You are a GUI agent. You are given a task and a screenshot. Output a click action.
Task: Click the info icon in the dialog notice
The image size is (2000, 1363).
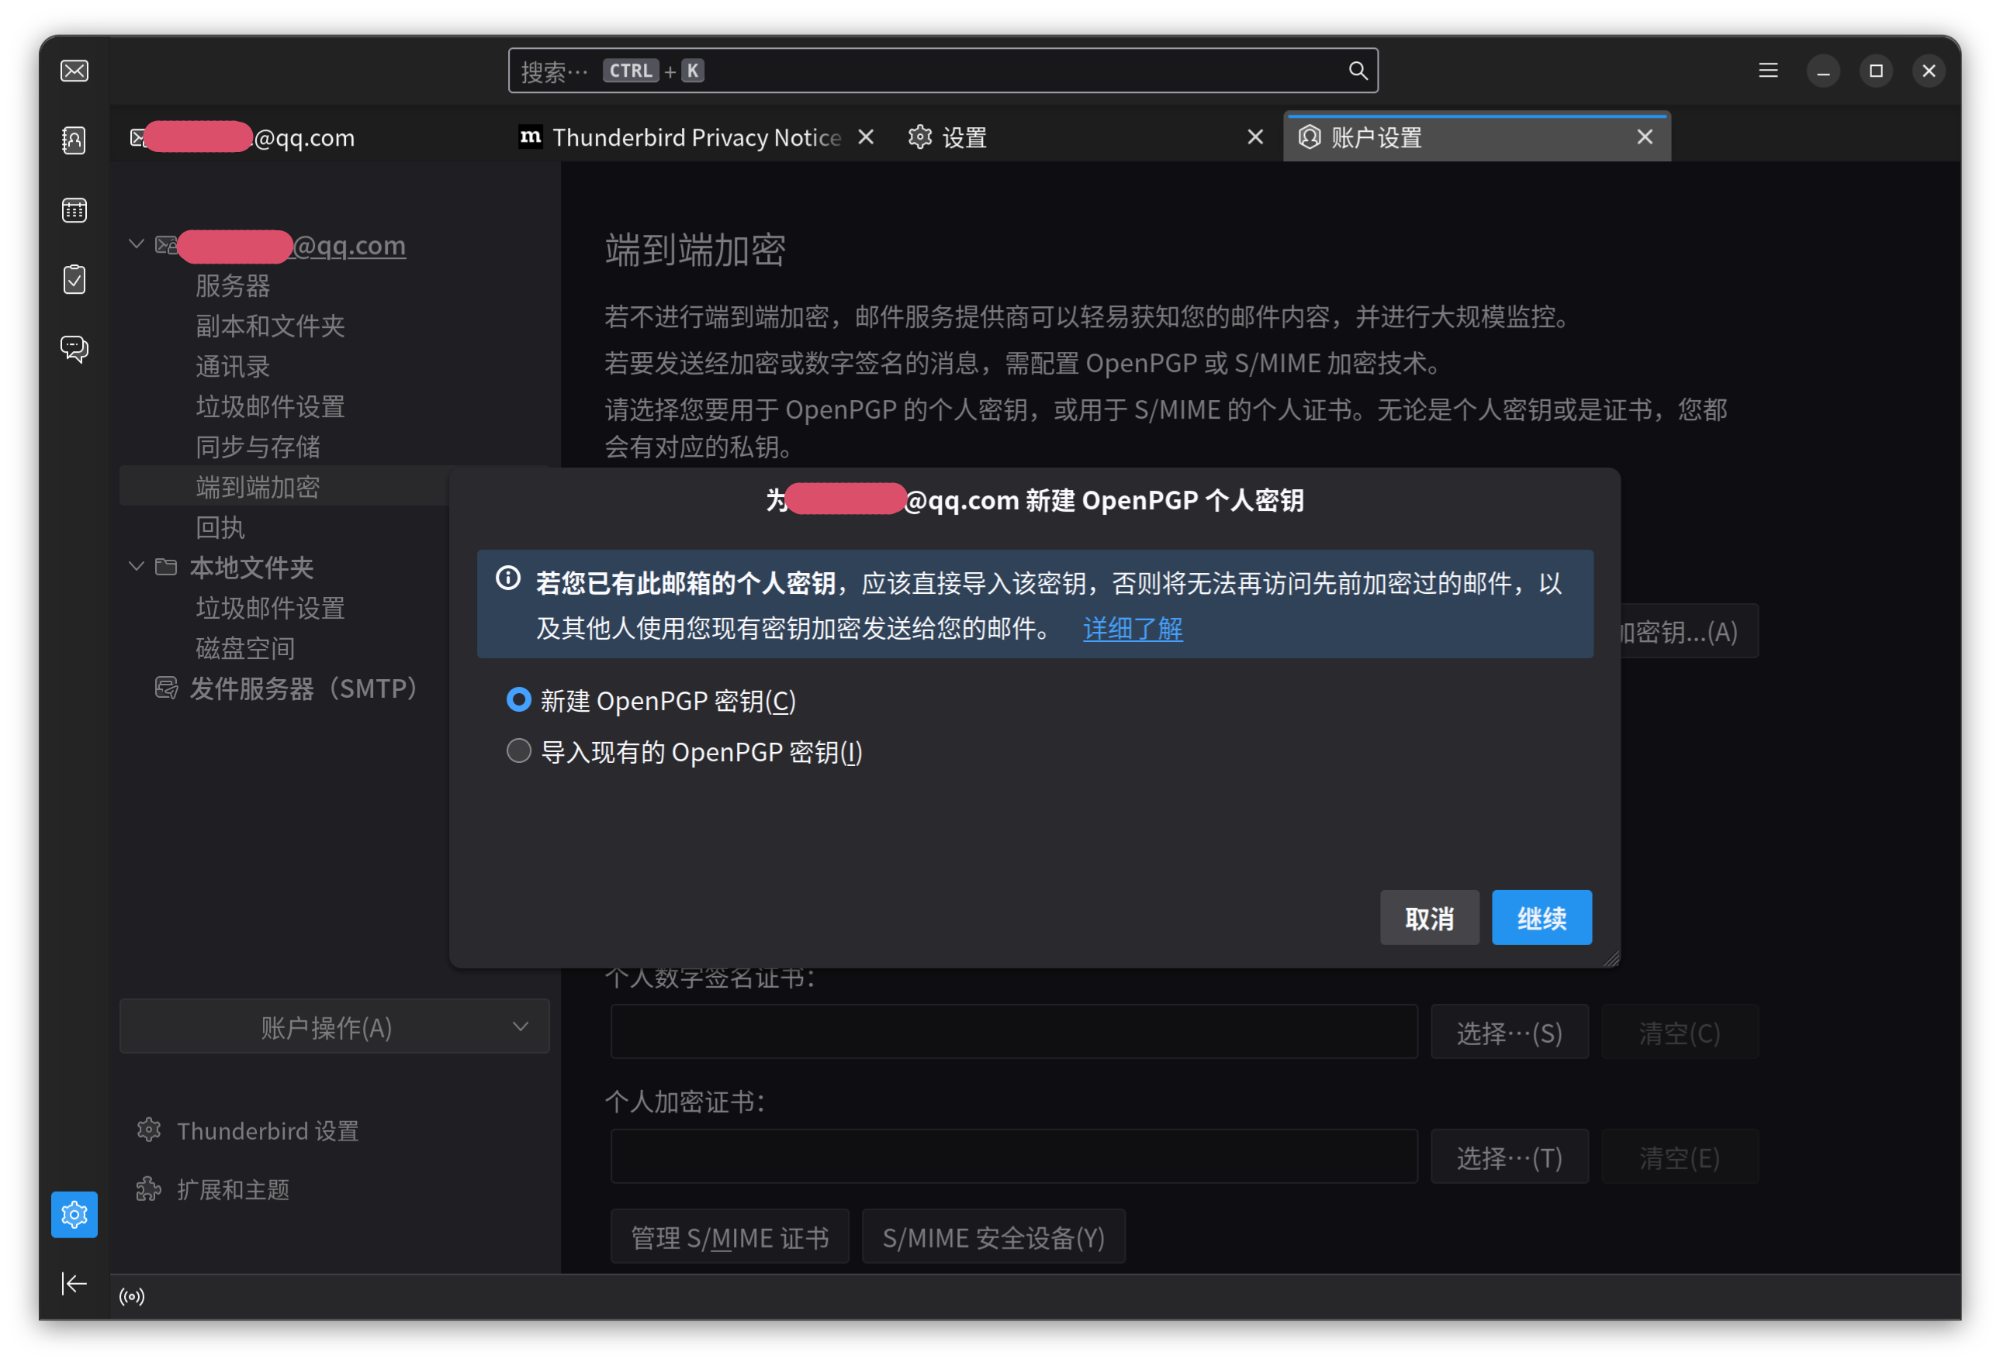point(508,579)
